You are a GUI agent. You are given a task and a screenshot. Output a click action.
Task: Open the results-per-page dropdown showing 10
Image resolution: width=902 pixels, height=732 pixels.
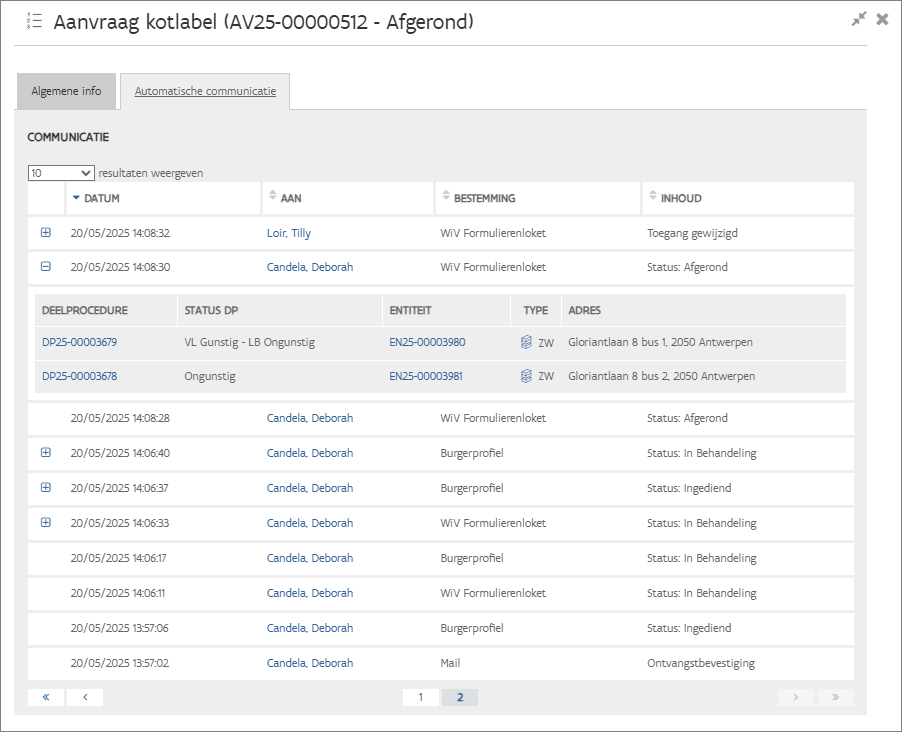click(61, 173)
